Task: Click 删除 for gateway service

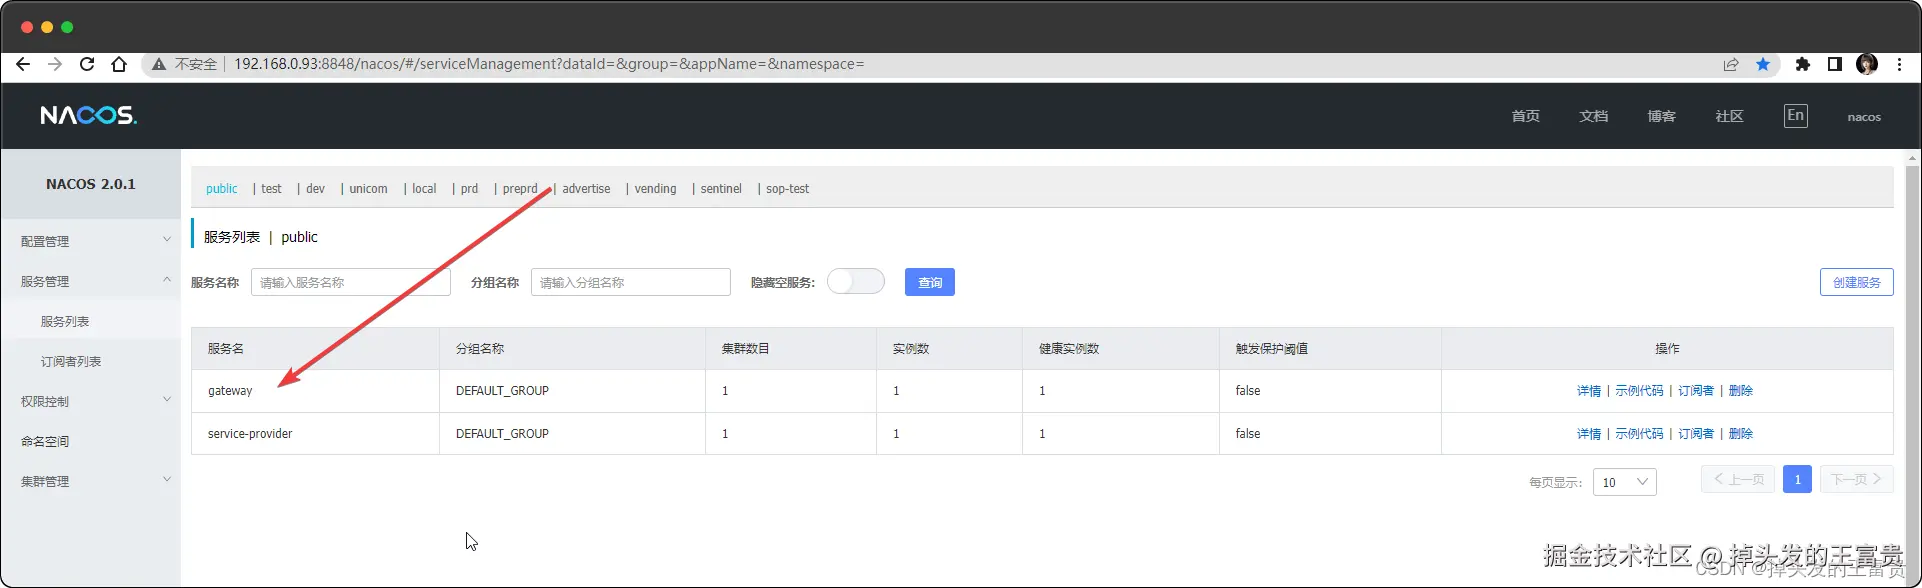Action: tap(1741, 391)
